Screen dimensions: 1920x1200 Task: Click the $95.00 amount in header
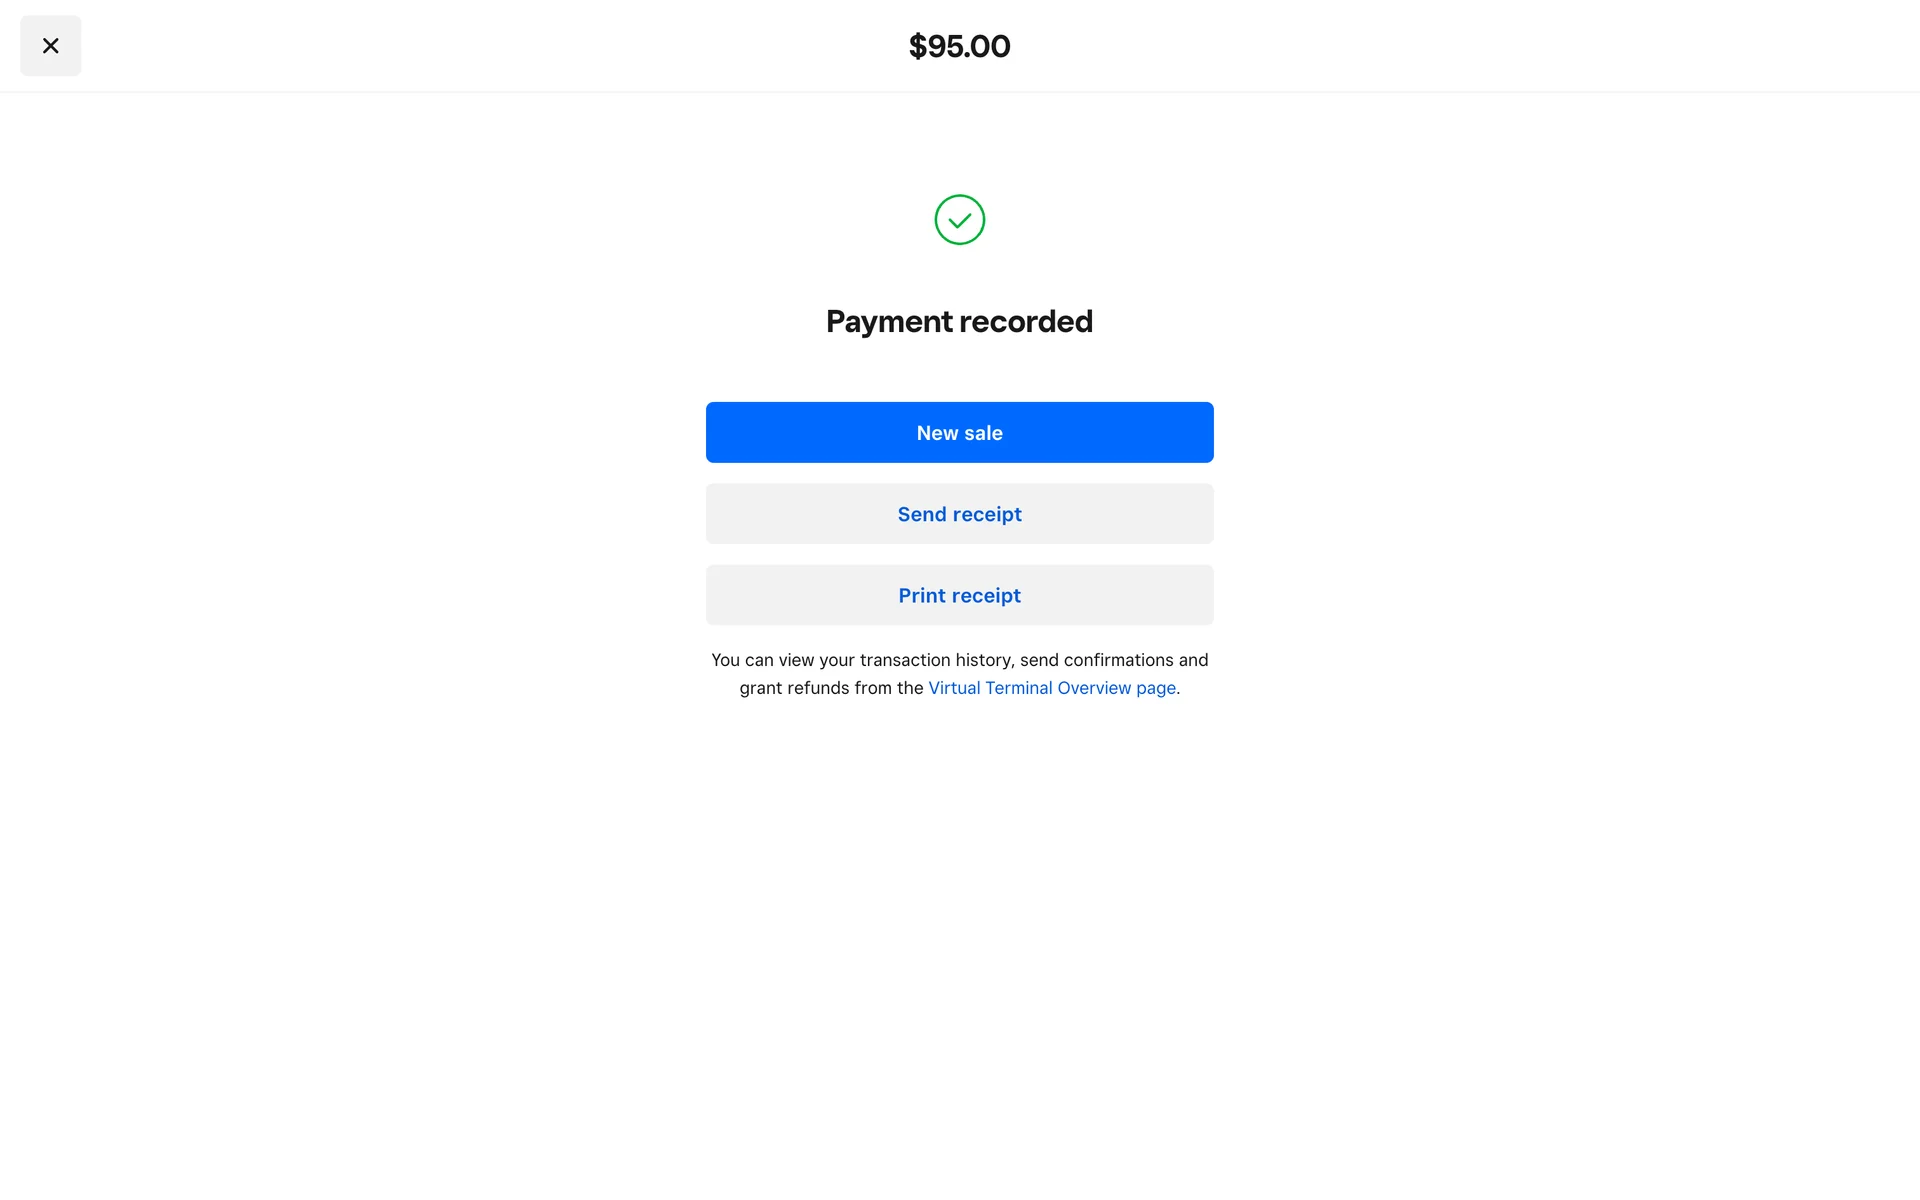(959, 46)
